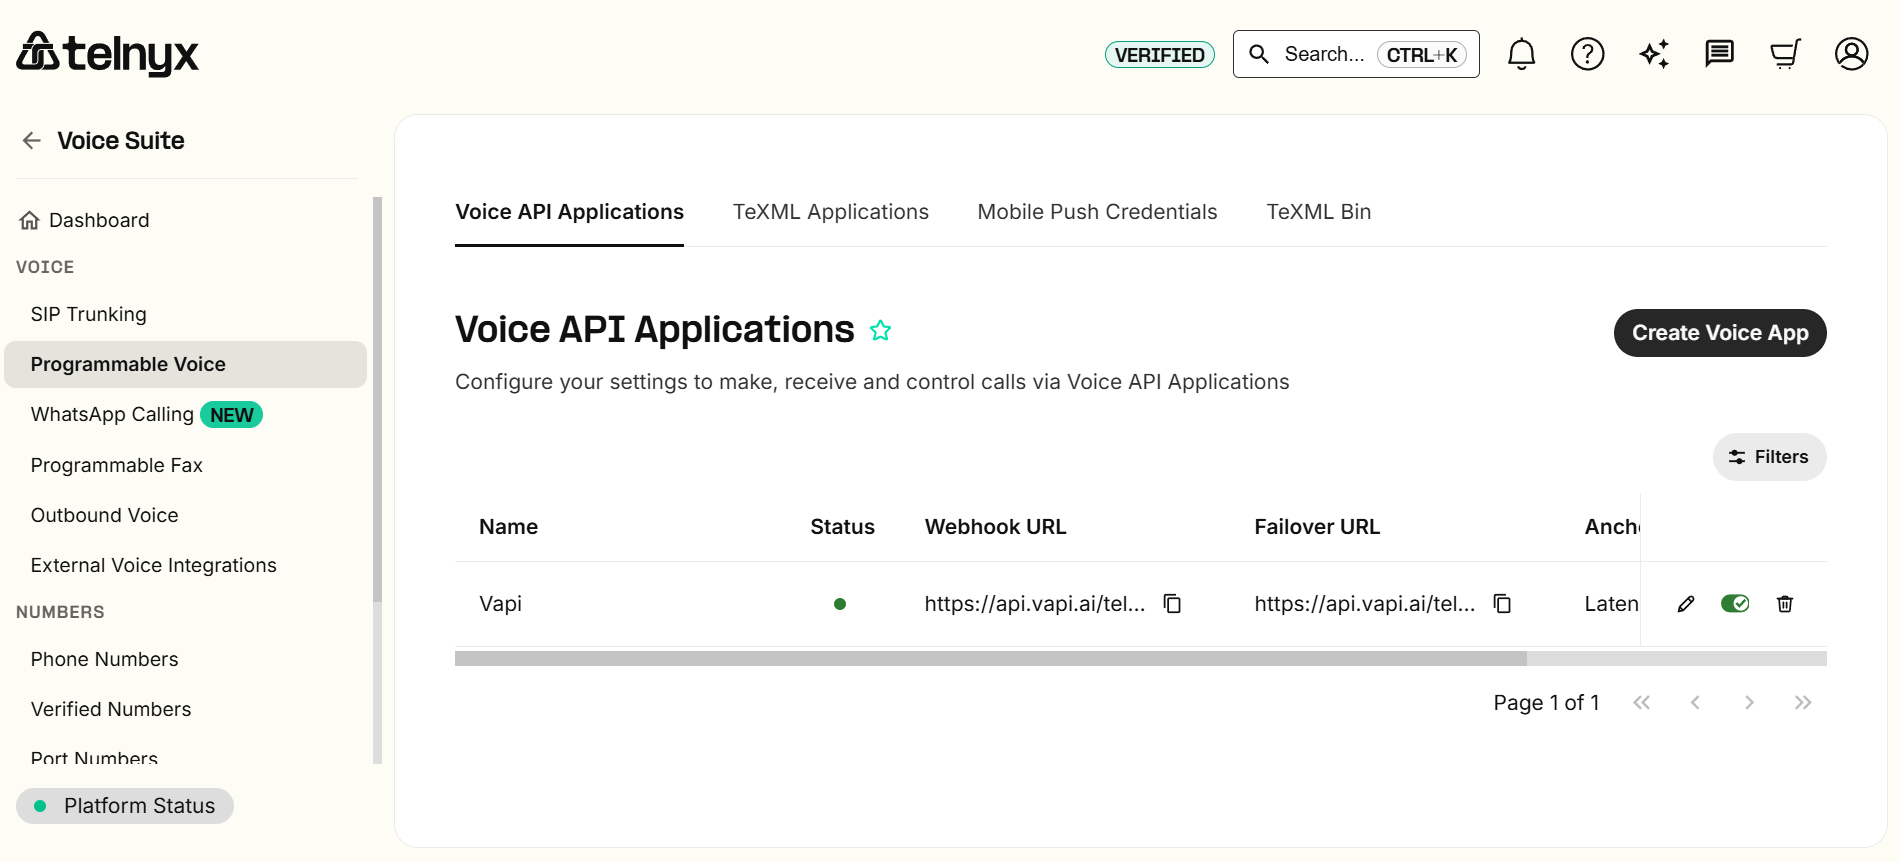Delete the Vapi application with trash icon
The width and height of the screenshot is (1900, 862).
pyautogui.click(x=1785, y=603)
